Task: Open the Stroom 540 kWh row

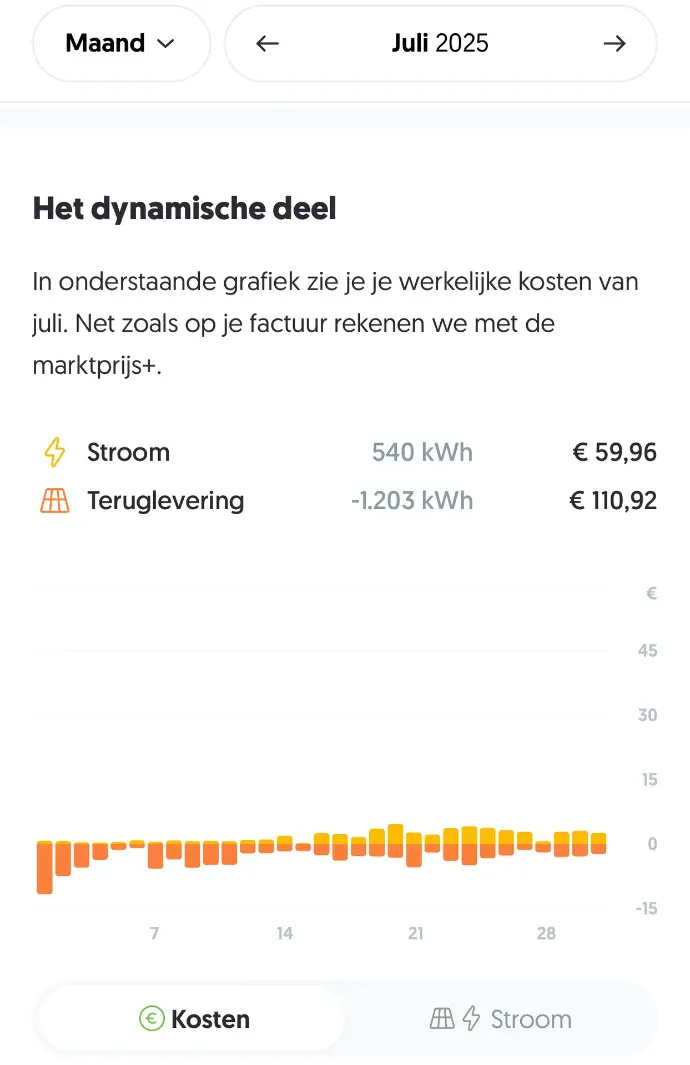Action: [x=345, y=452]
